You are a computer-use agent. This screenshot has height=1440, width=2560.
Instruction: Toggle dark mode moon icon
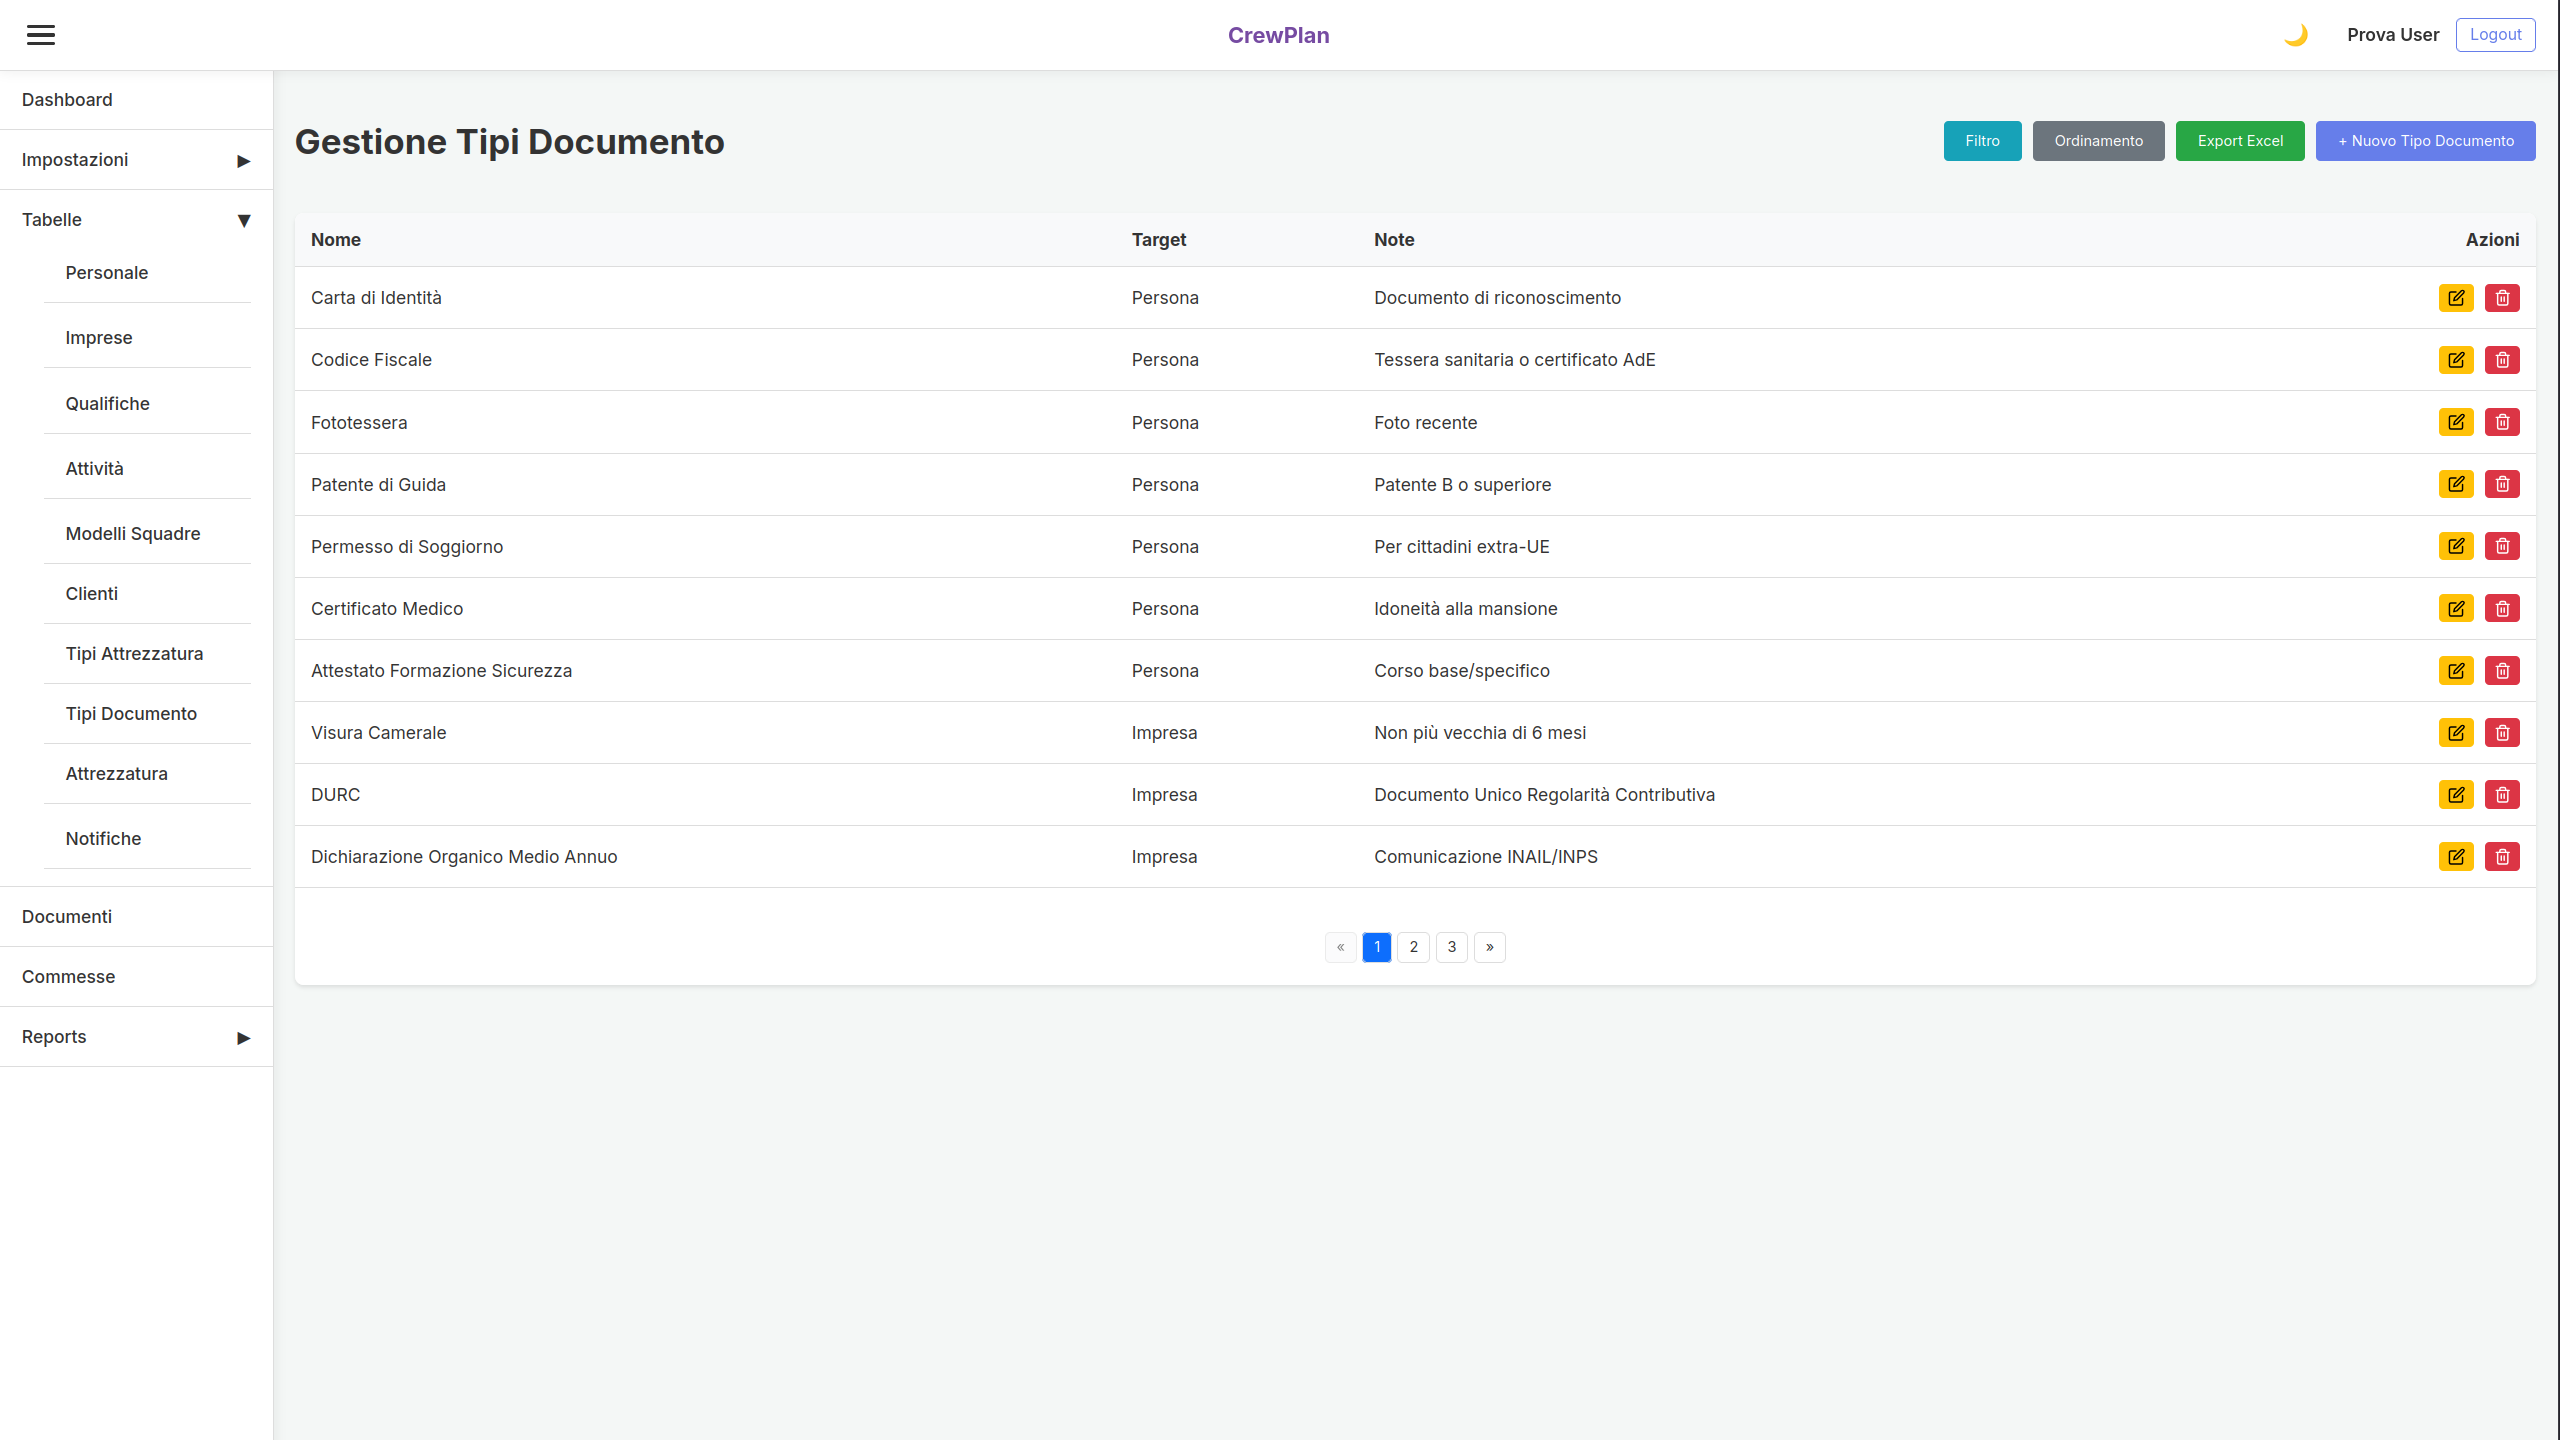(2296, 35)
